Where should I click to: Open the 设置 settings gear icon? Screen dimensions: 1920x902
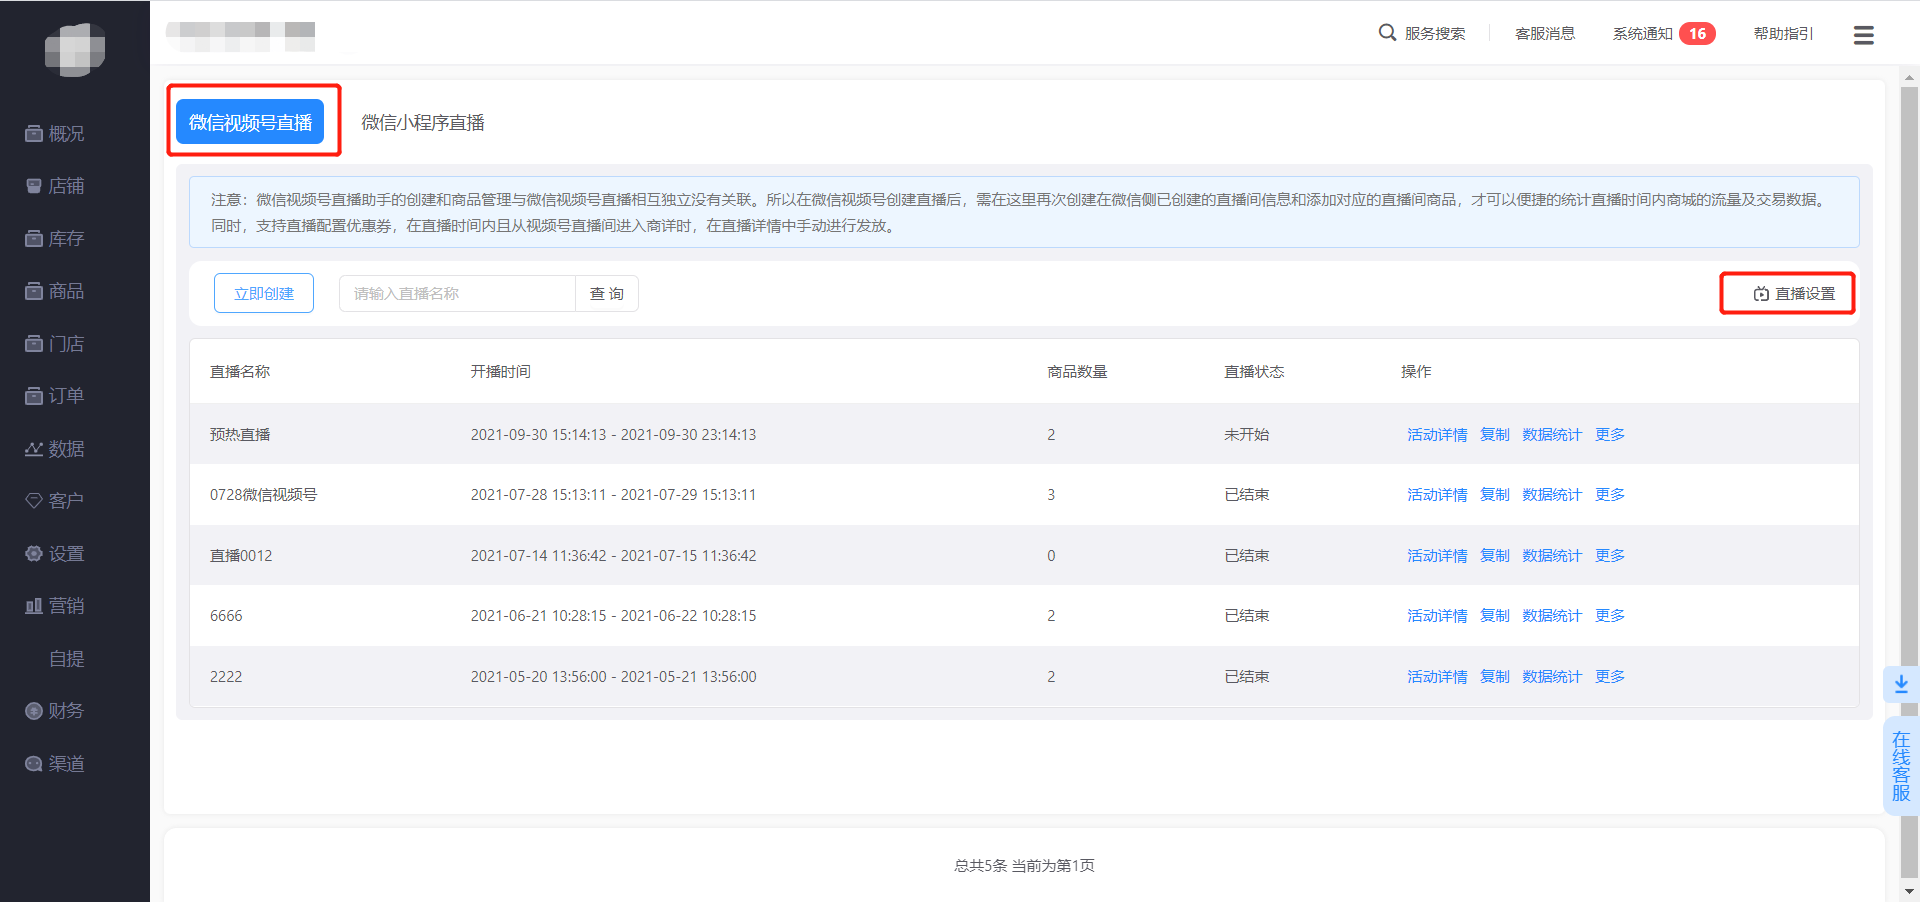pyautogui.click(x=34, y=554)
